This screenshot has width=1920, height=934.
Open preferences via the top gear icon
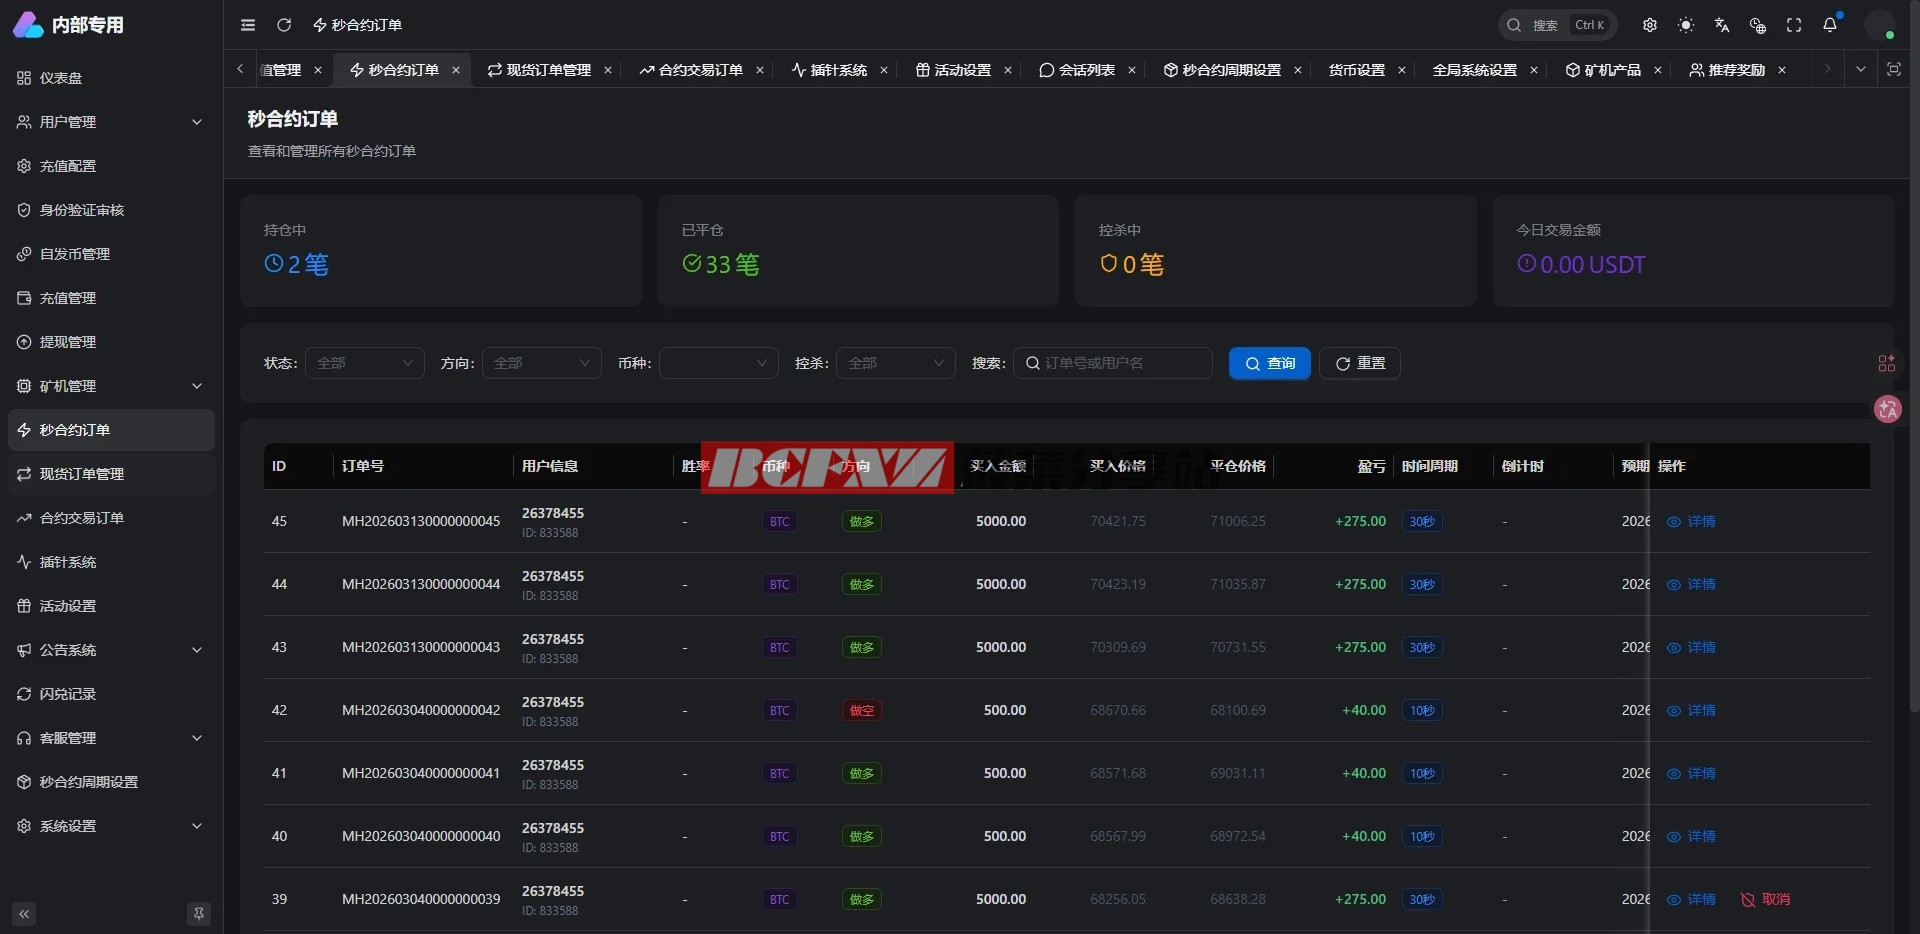1650,25
